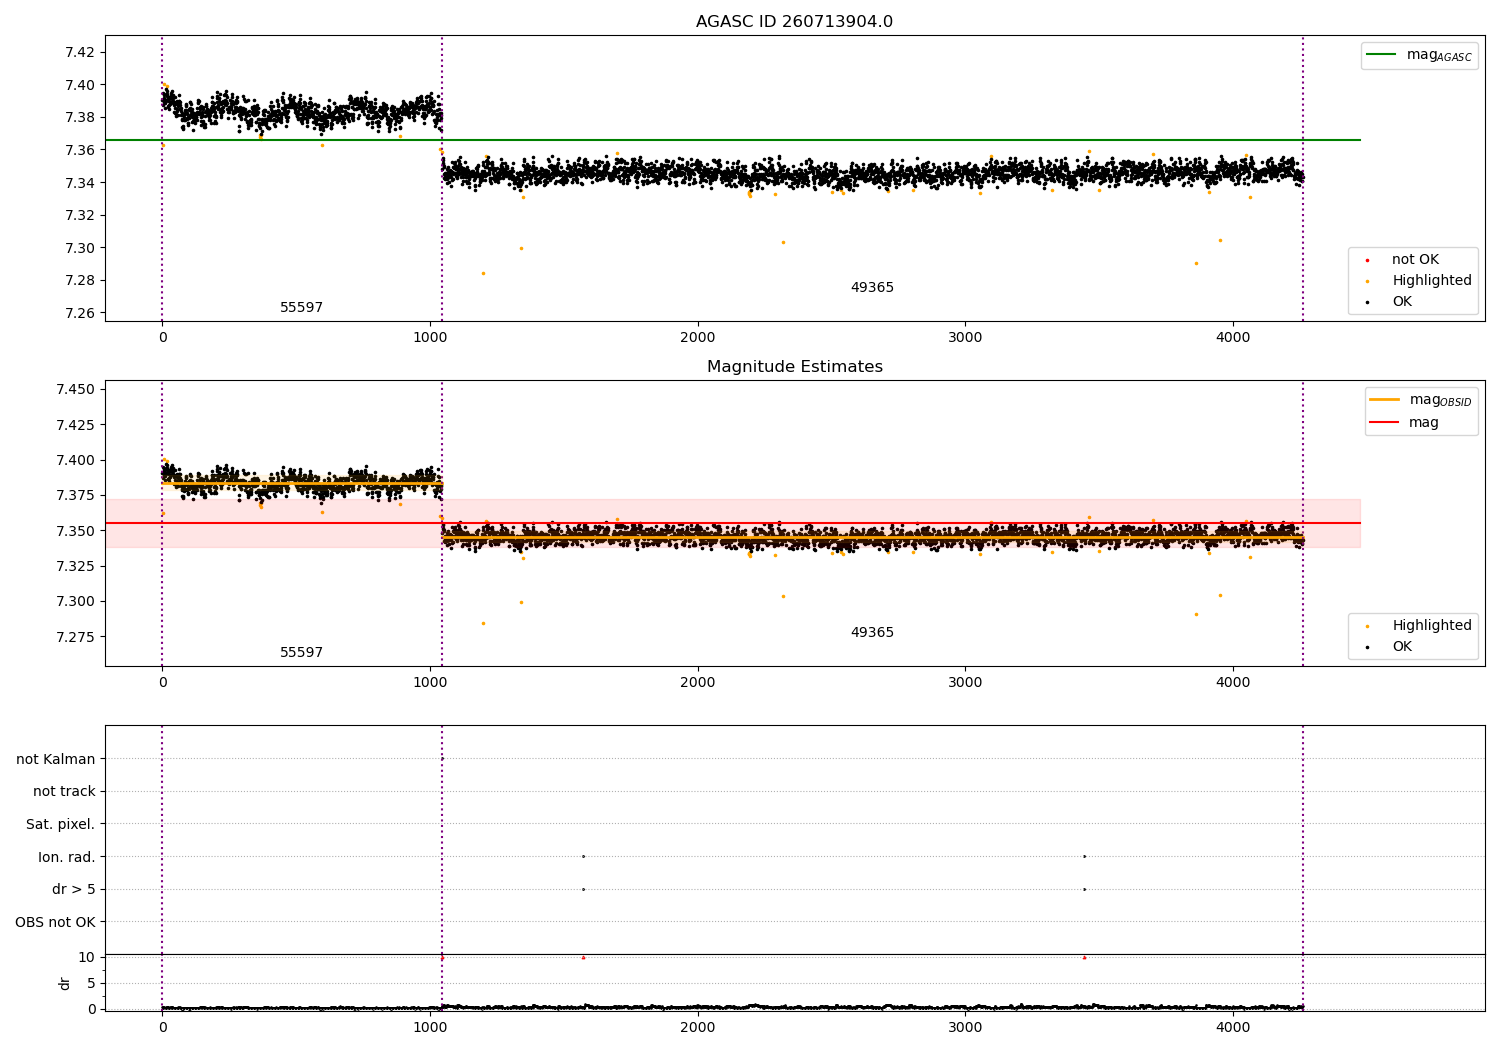Click the 7.325 y-axis tick label
This screenshot has height=1050, width=1500.
74,566
